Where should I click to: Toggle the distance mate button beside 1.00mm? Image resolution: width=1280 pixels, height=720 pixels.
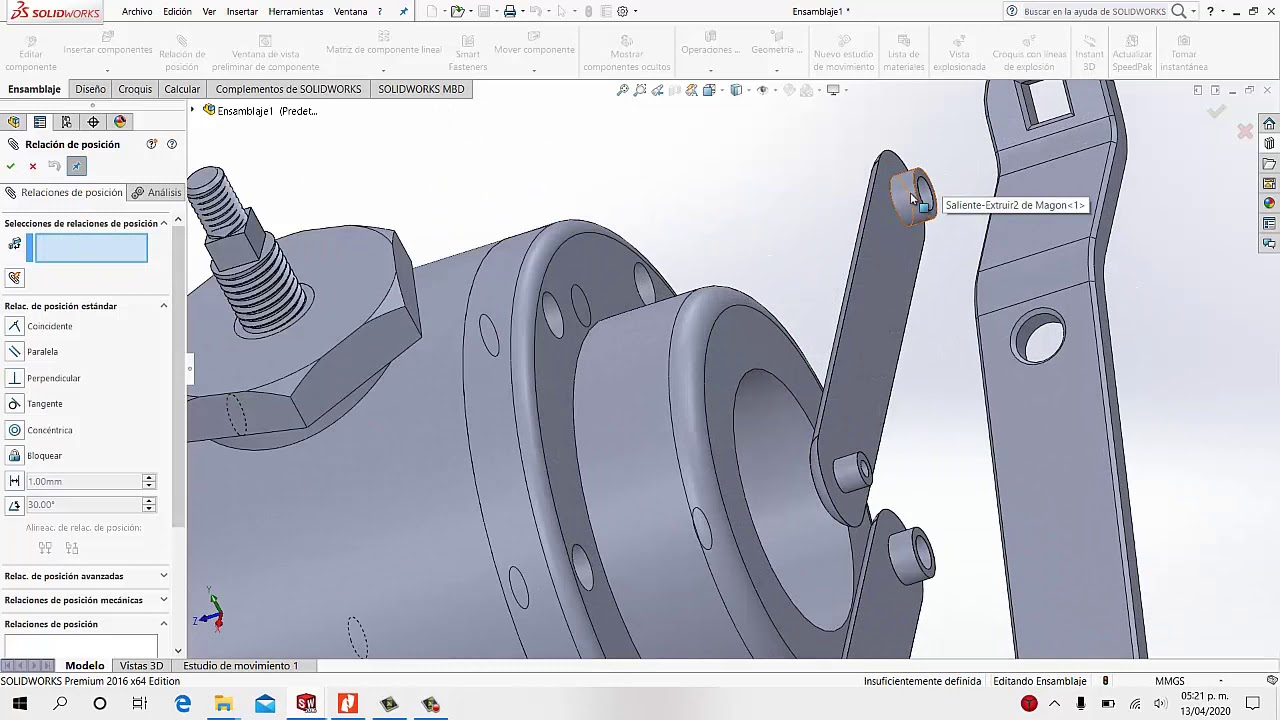tap(14, 481)
